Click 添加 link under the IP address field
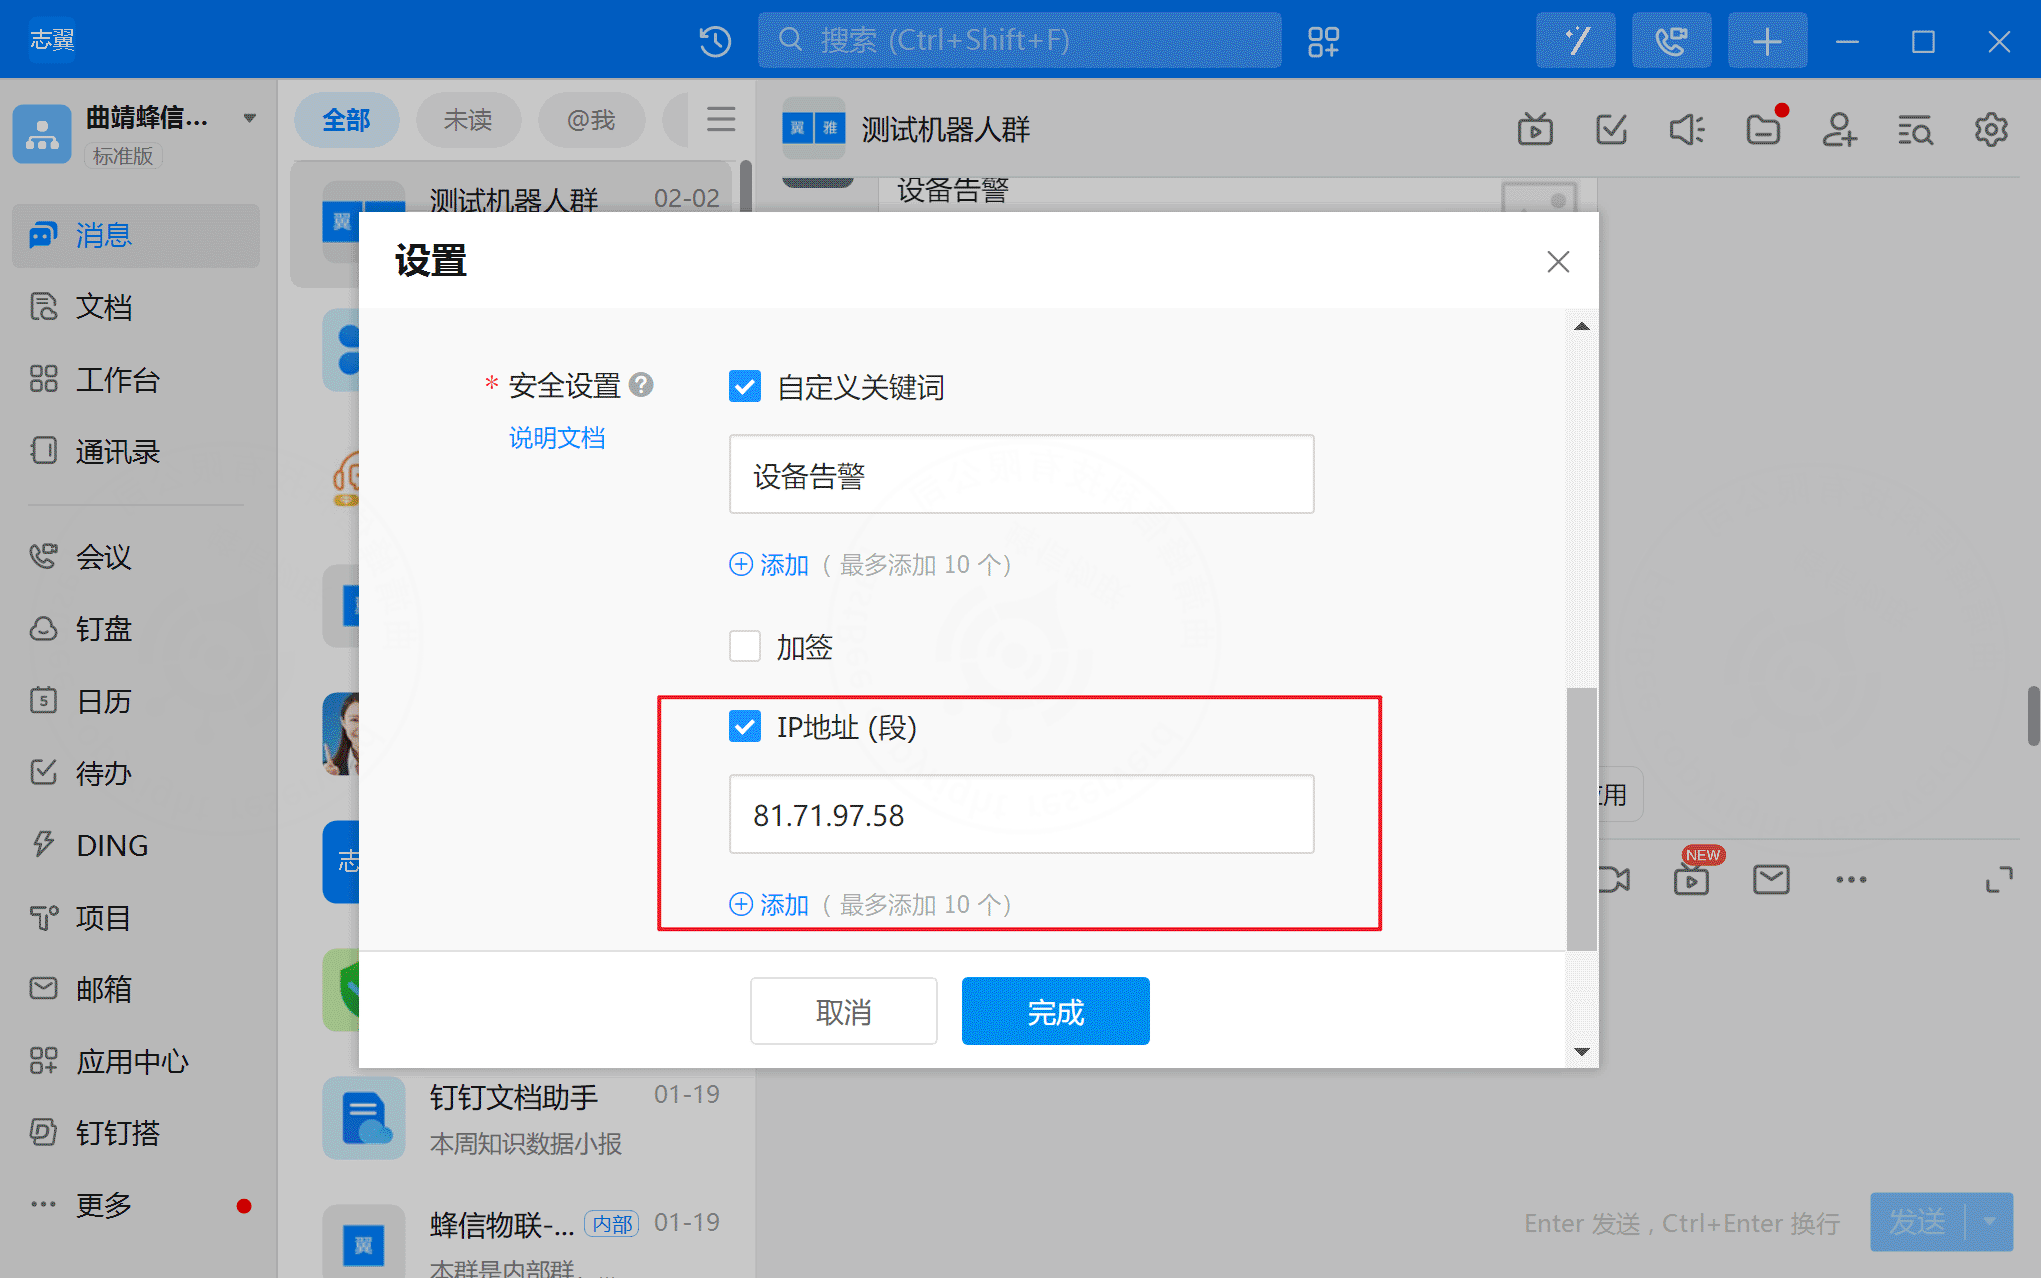 coord(769,905)
